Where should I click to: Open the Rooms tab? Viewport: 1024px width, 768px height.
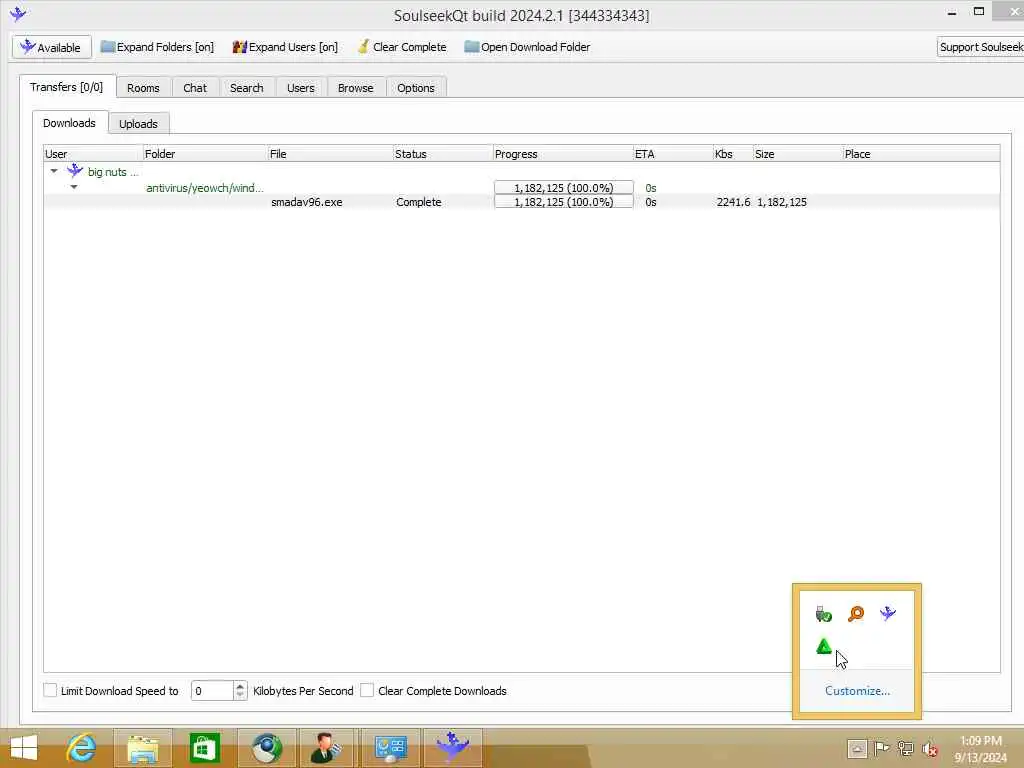(143, 88)
